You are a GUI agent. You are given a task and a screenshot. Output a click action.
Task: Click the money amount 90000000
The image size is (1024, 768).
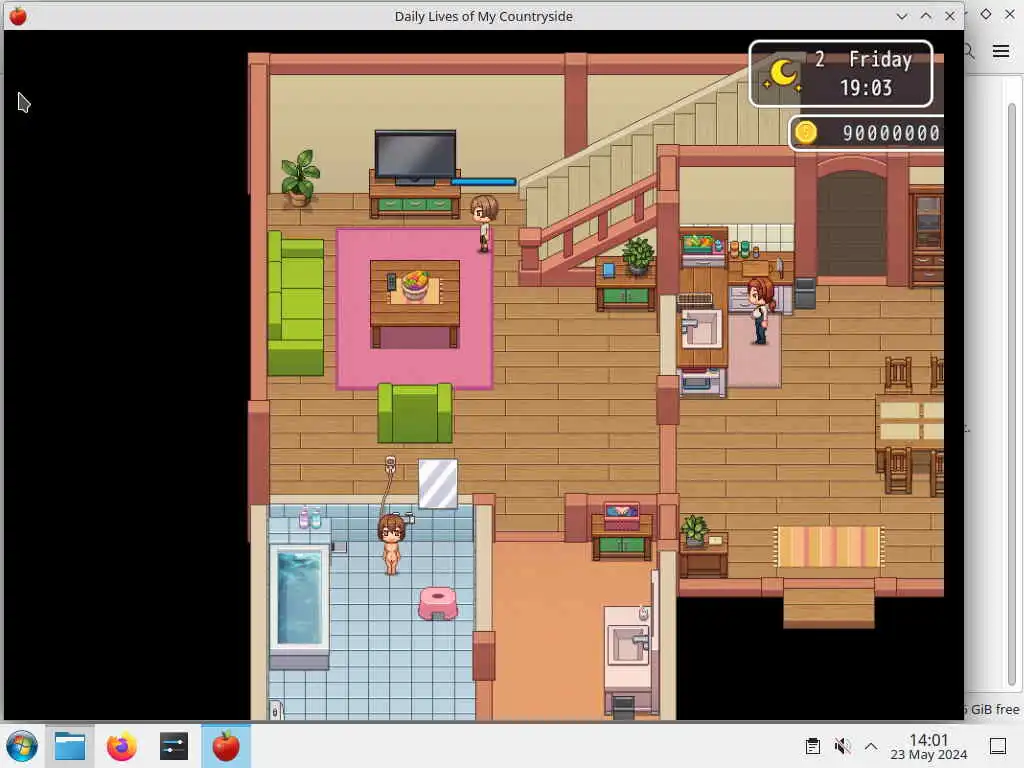[891, 133]
